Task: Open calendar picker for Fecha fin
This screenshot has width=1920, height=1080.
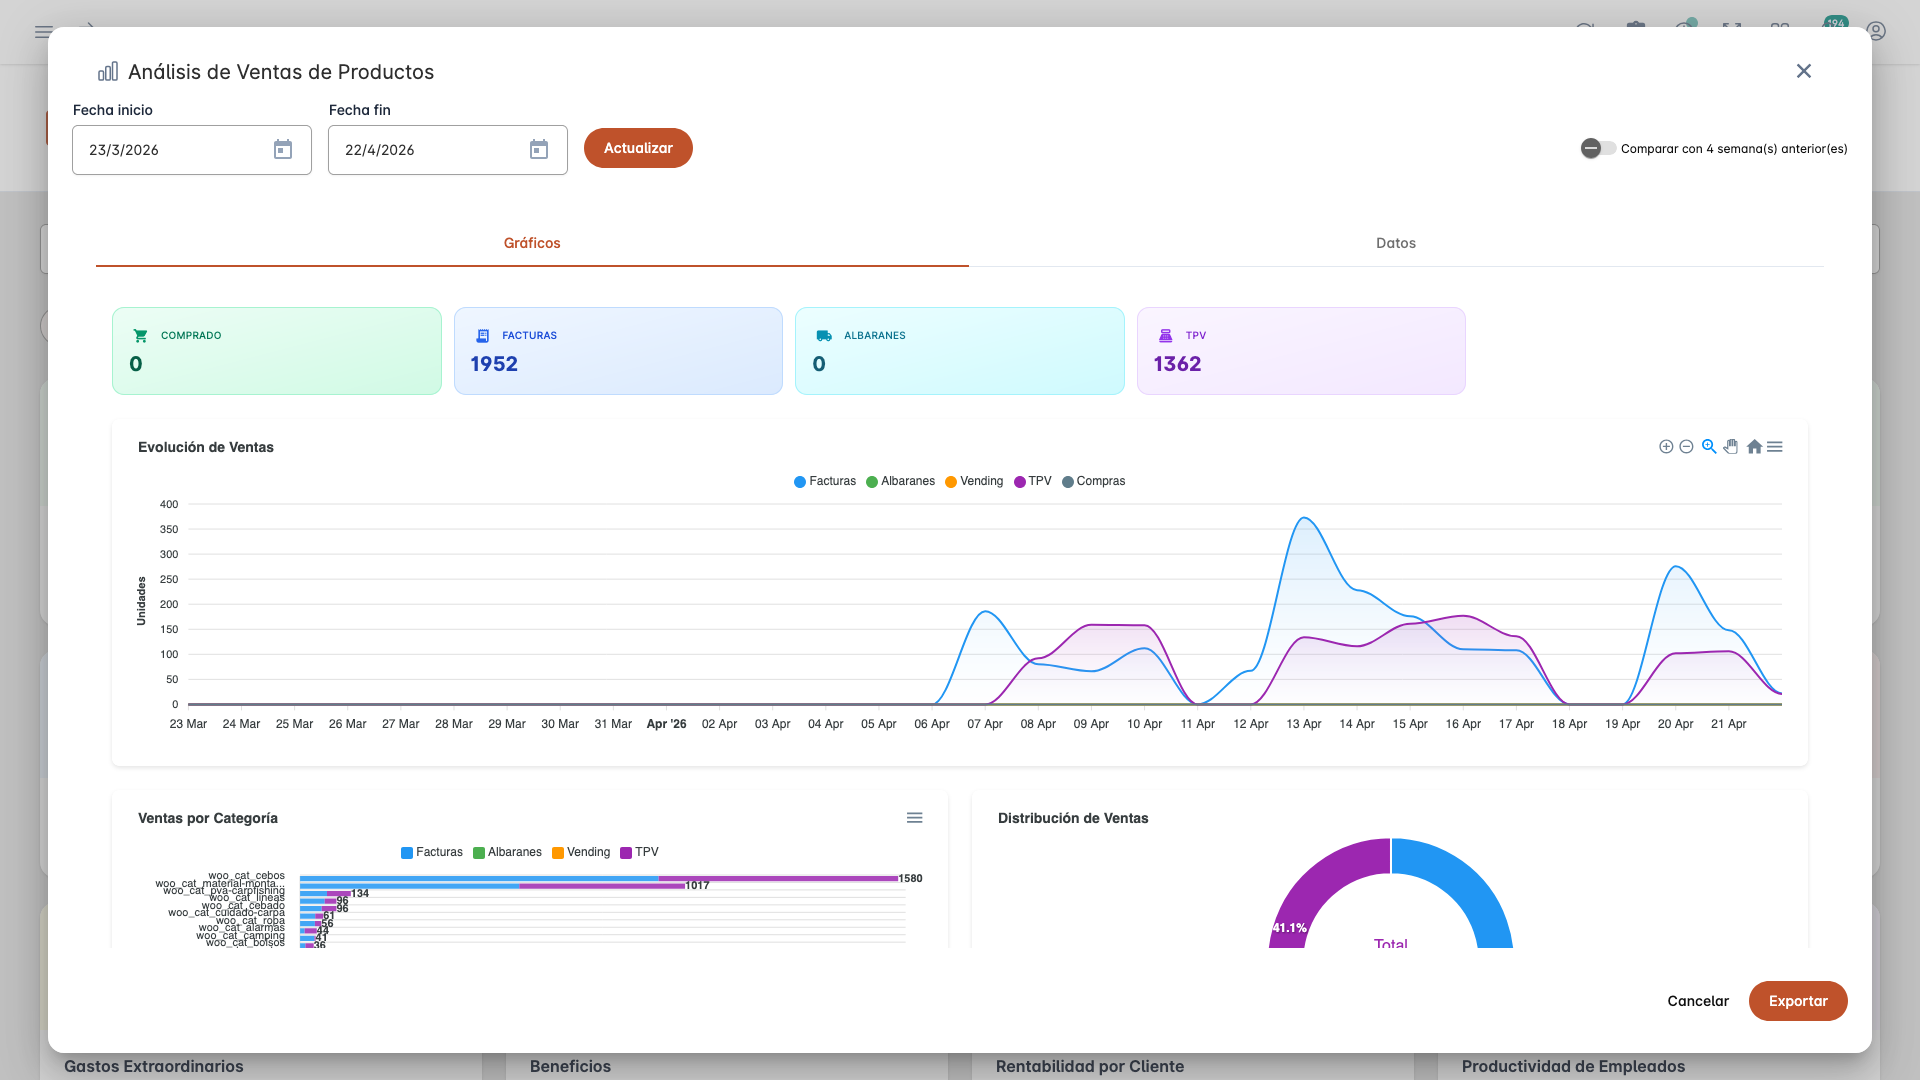Action: (x=539, y=150)
